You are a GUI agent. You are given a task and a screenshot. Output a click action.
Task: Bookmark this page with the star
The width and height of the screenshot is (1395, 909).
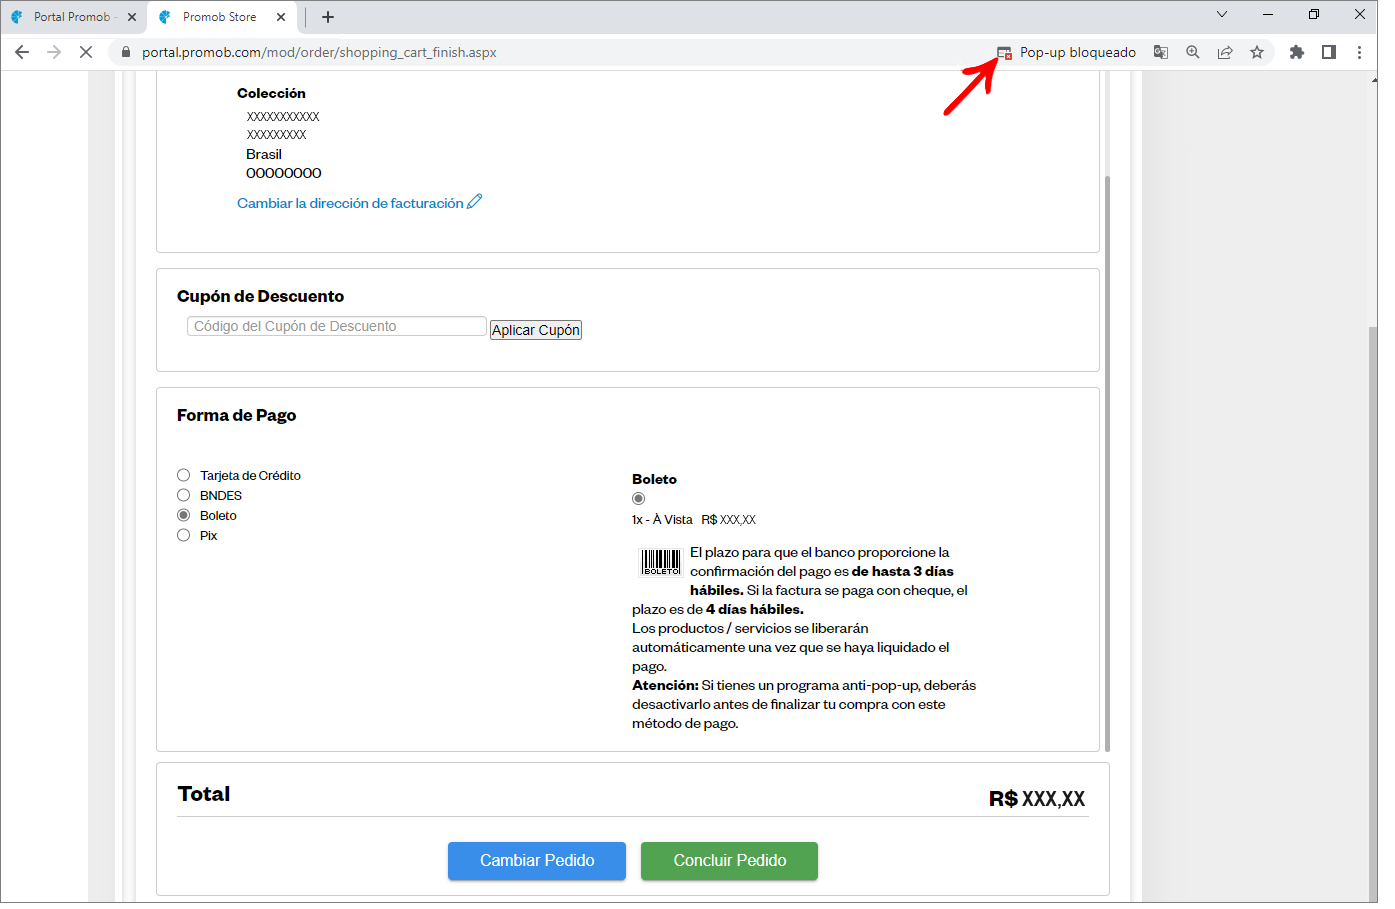pyautogui.click(x=1257, y=52)
